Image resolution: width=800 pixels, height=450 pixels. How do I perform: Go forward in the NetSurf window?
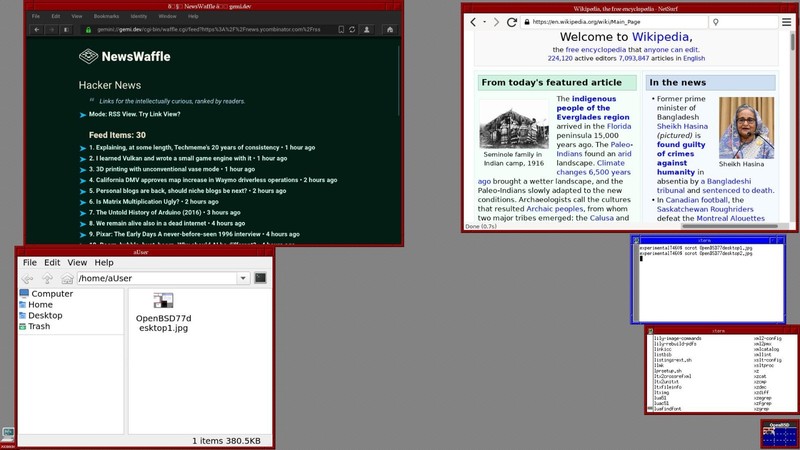(x=496, y=22)
